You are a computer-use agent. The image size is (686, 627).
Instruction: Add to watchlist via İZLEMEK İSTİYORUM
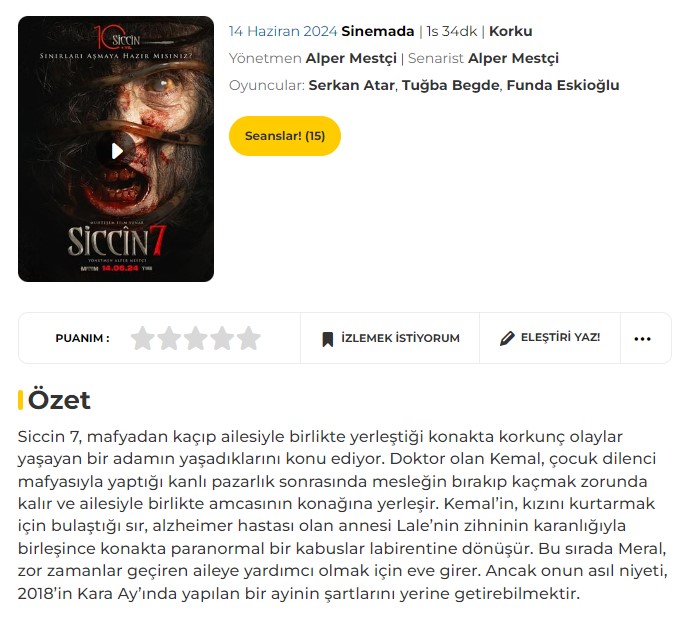[390, 338]
